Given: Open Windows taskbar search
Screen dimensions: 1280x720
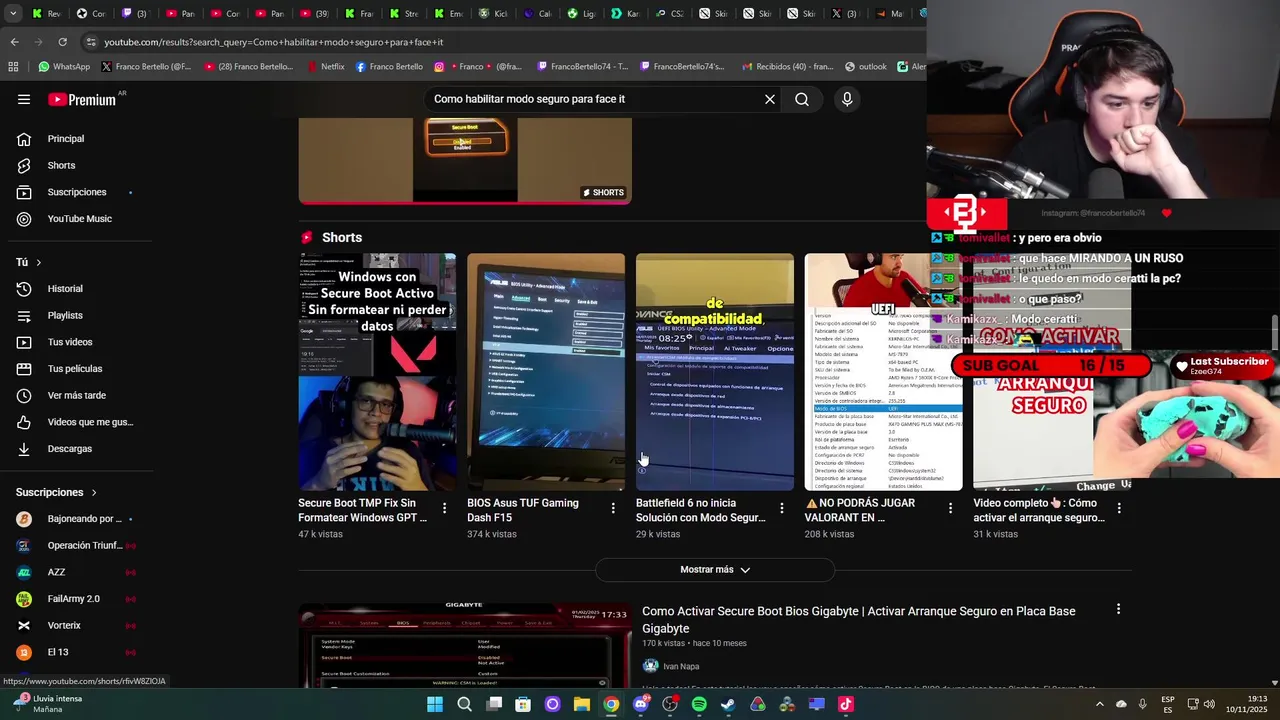Looking at the screenshot, I should pos(464,704).
